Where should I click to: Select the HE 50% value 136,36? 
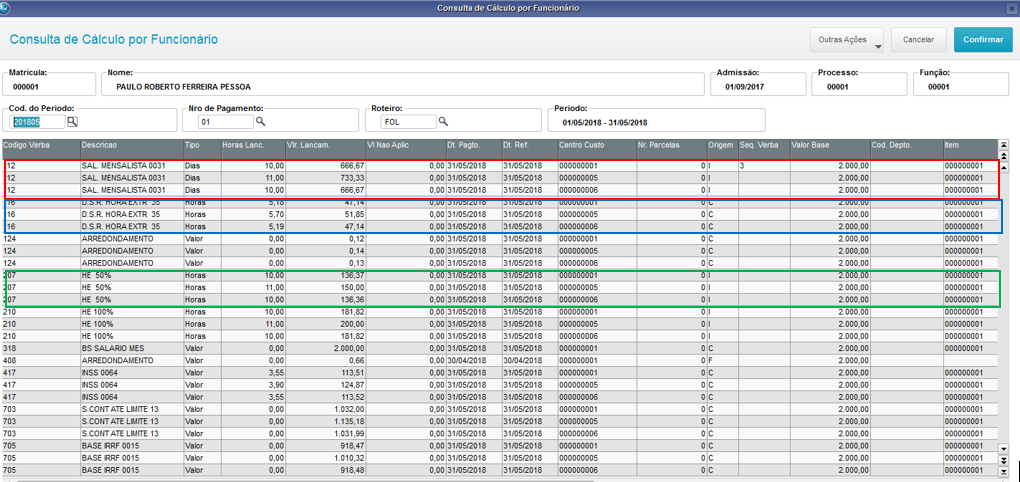325,300
